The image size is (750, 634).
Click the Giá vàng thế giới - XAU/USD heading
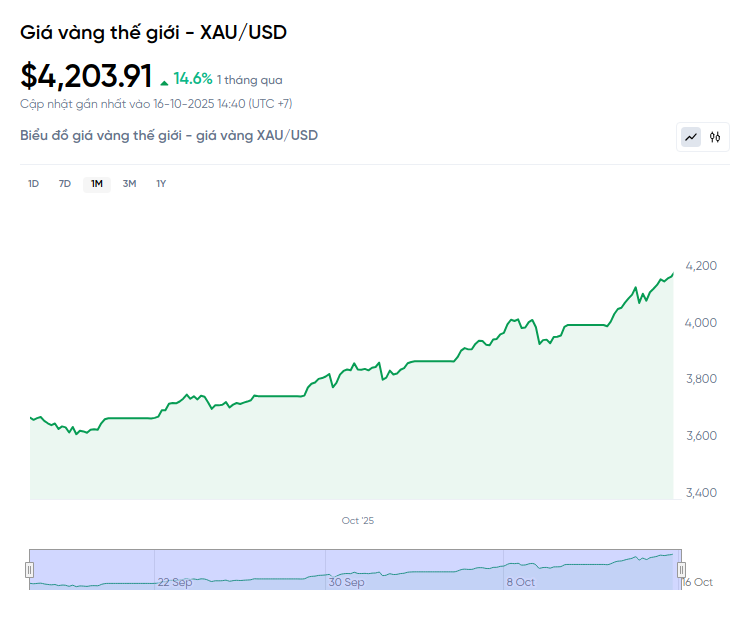153,32
